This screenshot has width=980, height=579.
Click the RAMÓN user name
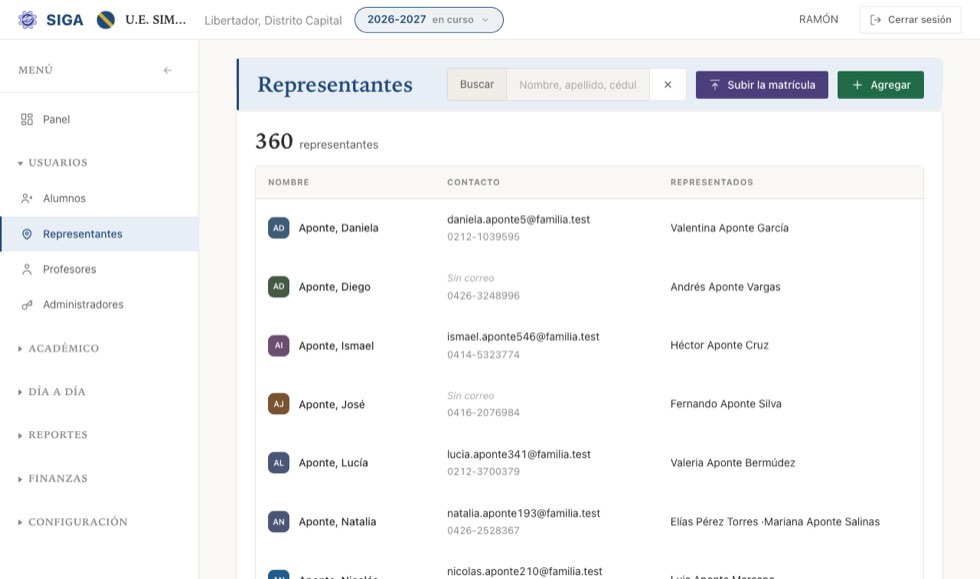pyautogui.click(x=819, y=19)
